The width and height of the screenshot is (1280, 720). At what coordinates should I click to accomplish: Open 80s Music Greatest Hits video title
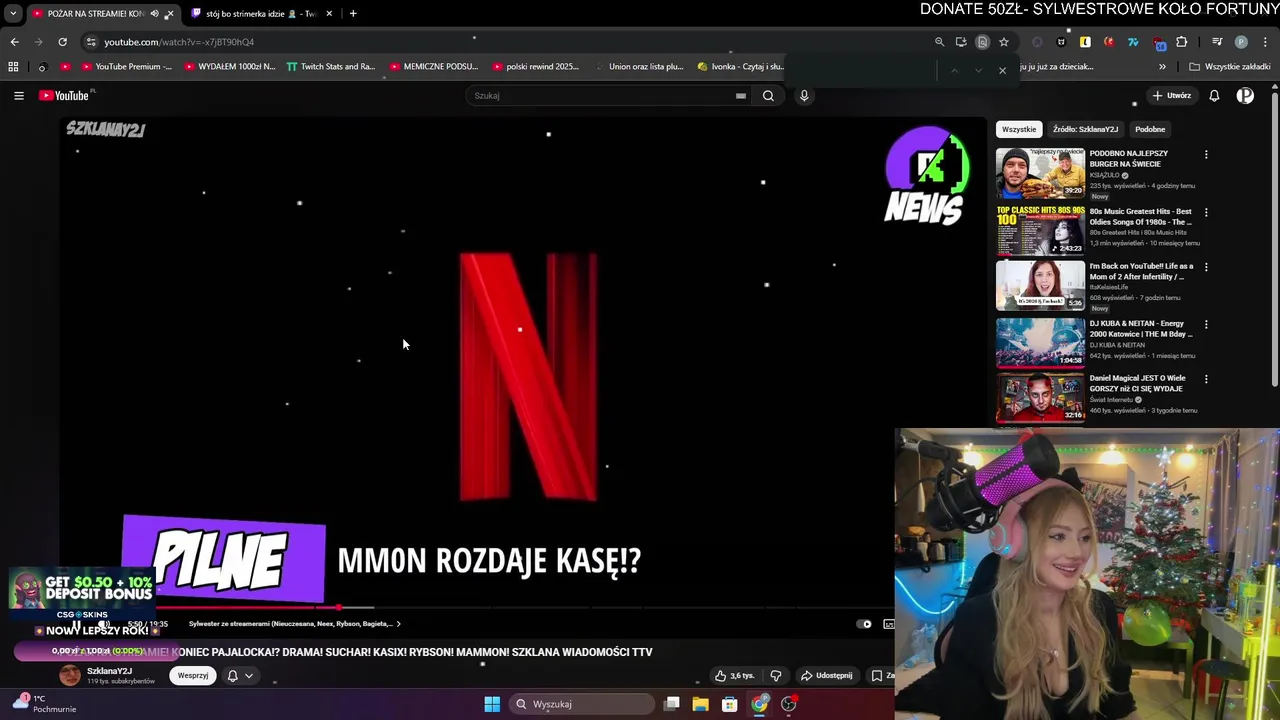pos(1140,217)
